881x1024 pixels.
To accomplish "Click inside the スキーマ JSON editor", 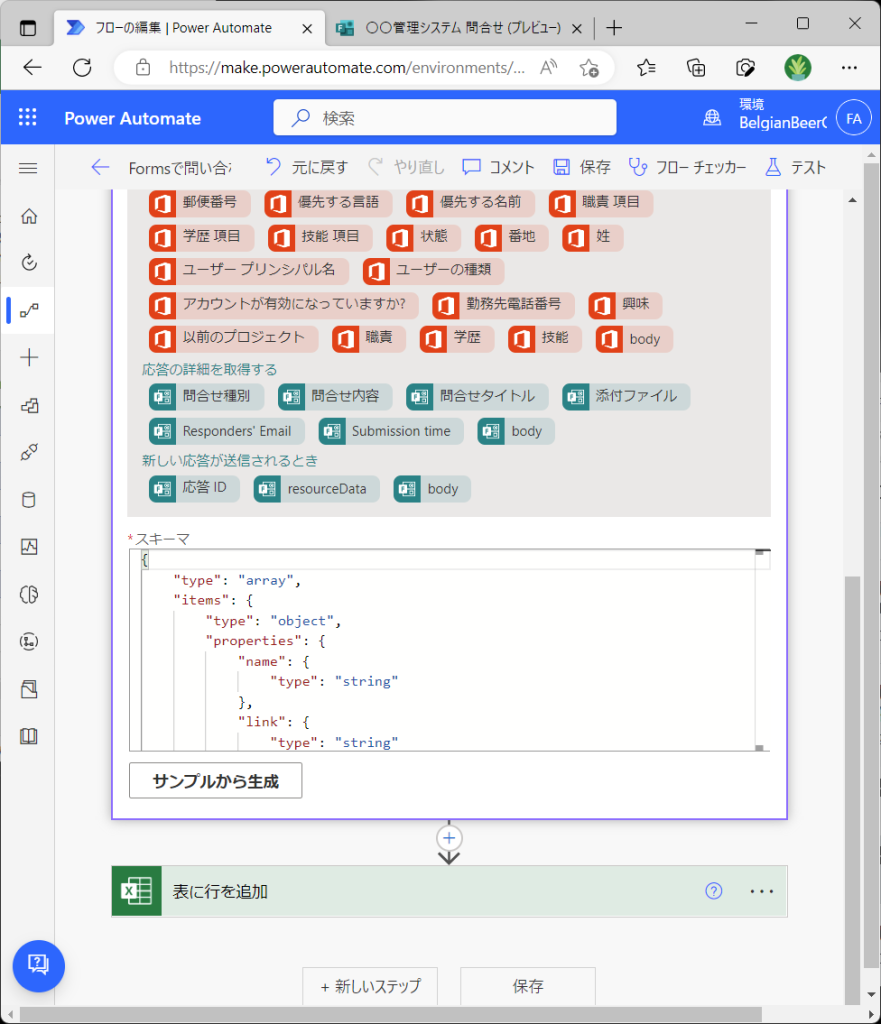I will [x=449, y=650].
